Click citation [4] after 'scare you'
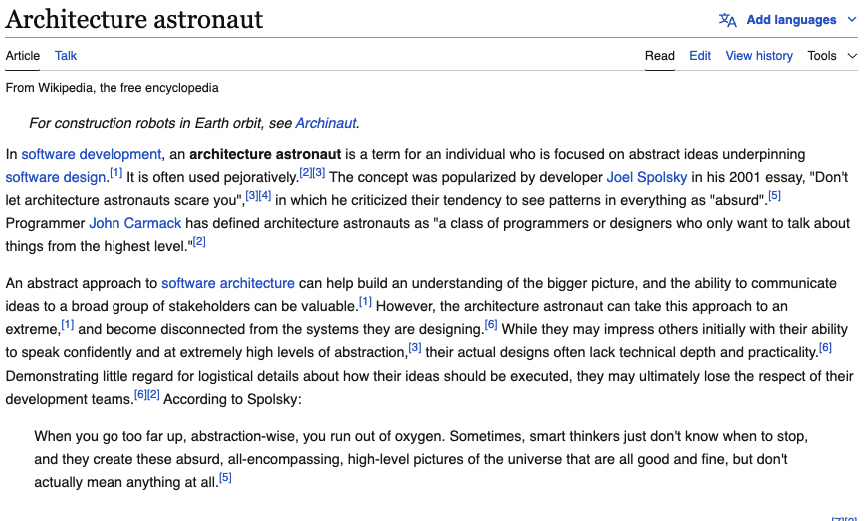This screenshot has width=867, height=521. 265,195
